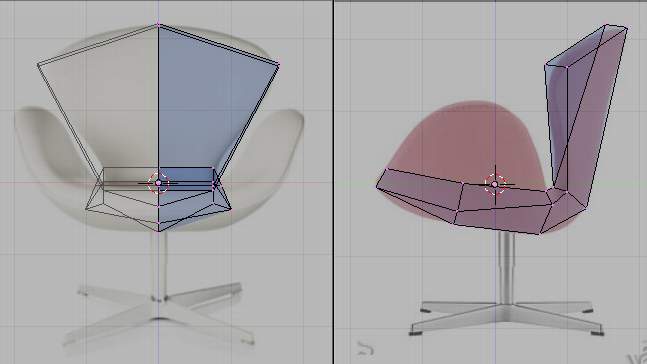Select the rightmost seat vertex in front view

click(231, 210)
